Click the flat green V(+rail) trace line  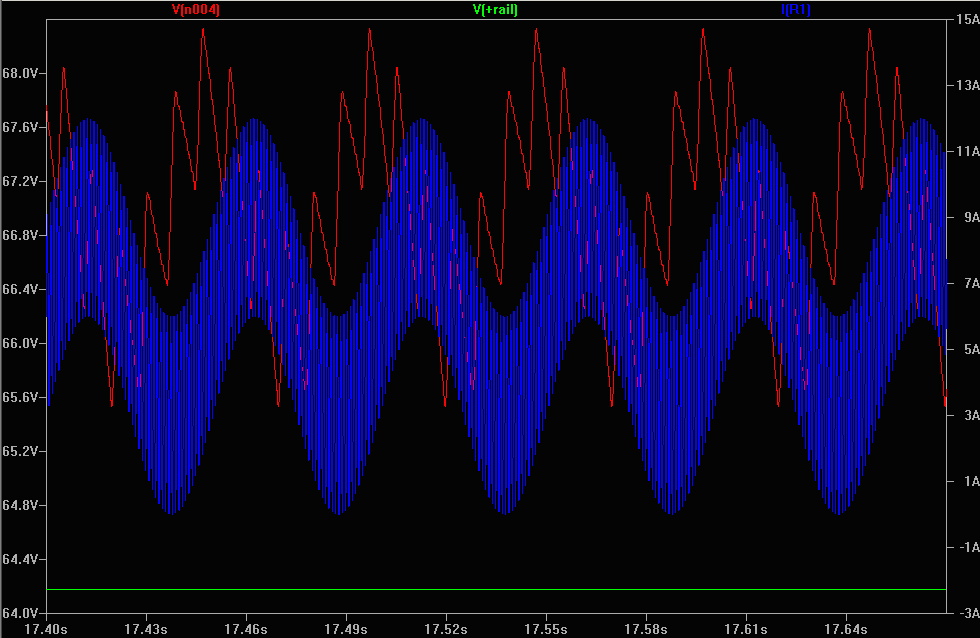pos(496,589)
